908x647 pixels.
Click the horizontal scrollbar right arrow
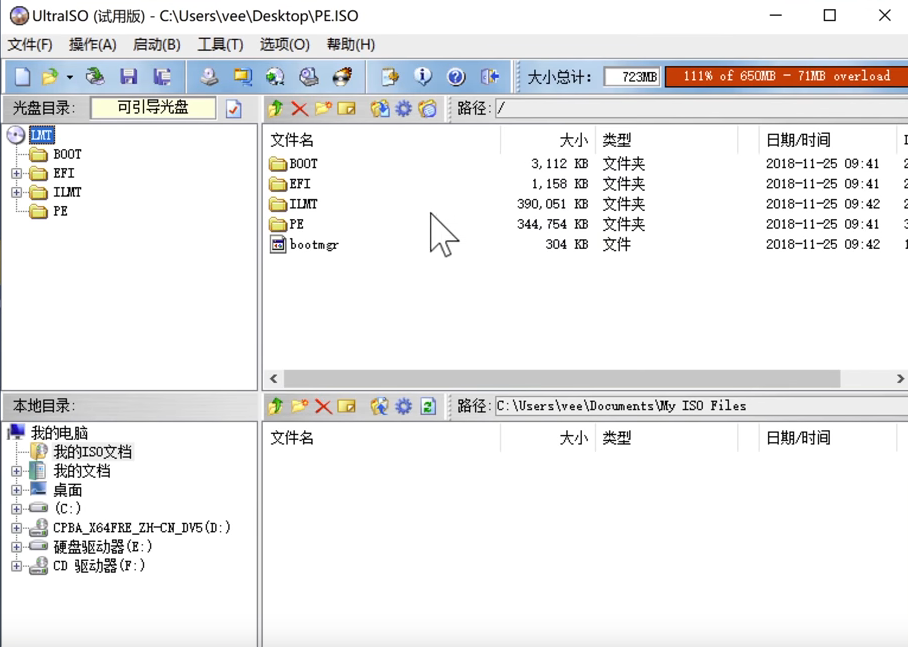[x=900, y=379]
